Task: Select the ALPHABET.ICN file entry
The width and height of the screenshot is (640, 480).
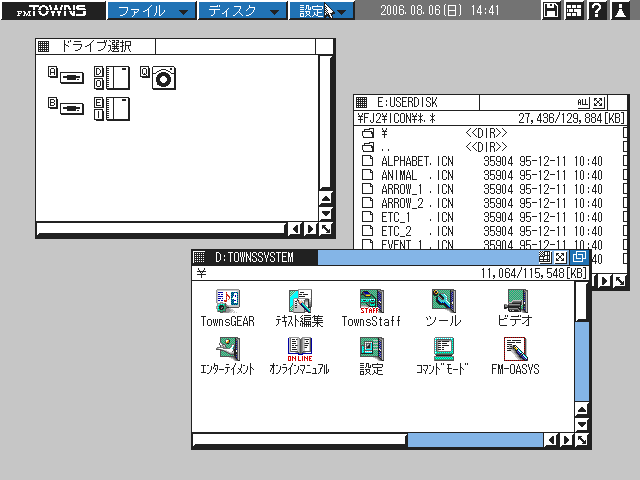Action: (417, 161)
